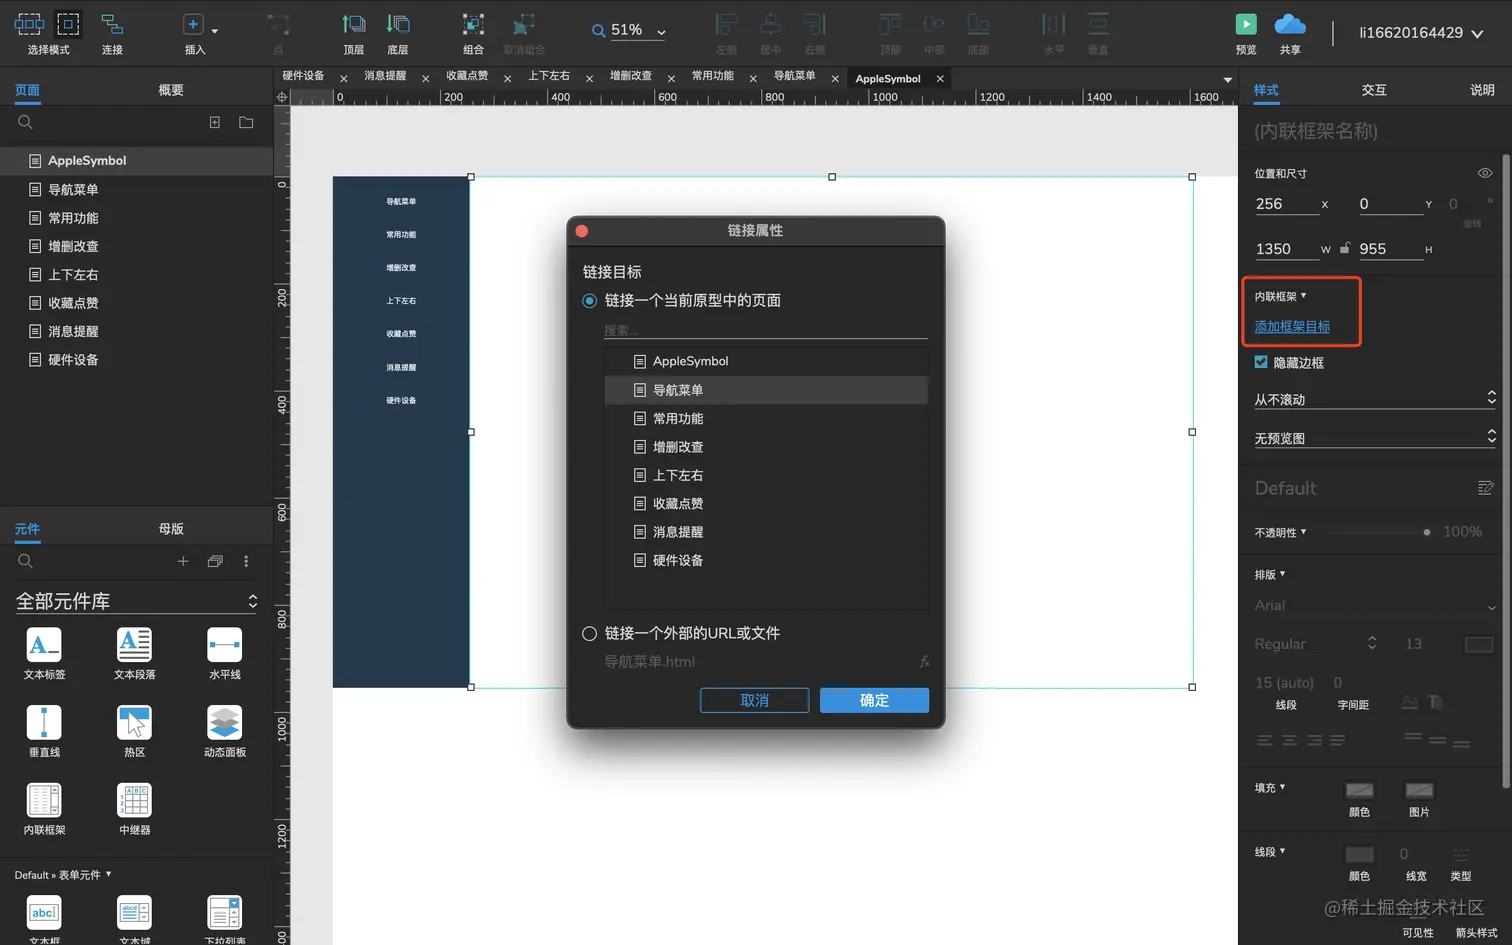Open the tab overflow dropdown arrow
Image resolution: width=1512 pixels, height=945 pixels.
click(x=1227, y=79)
